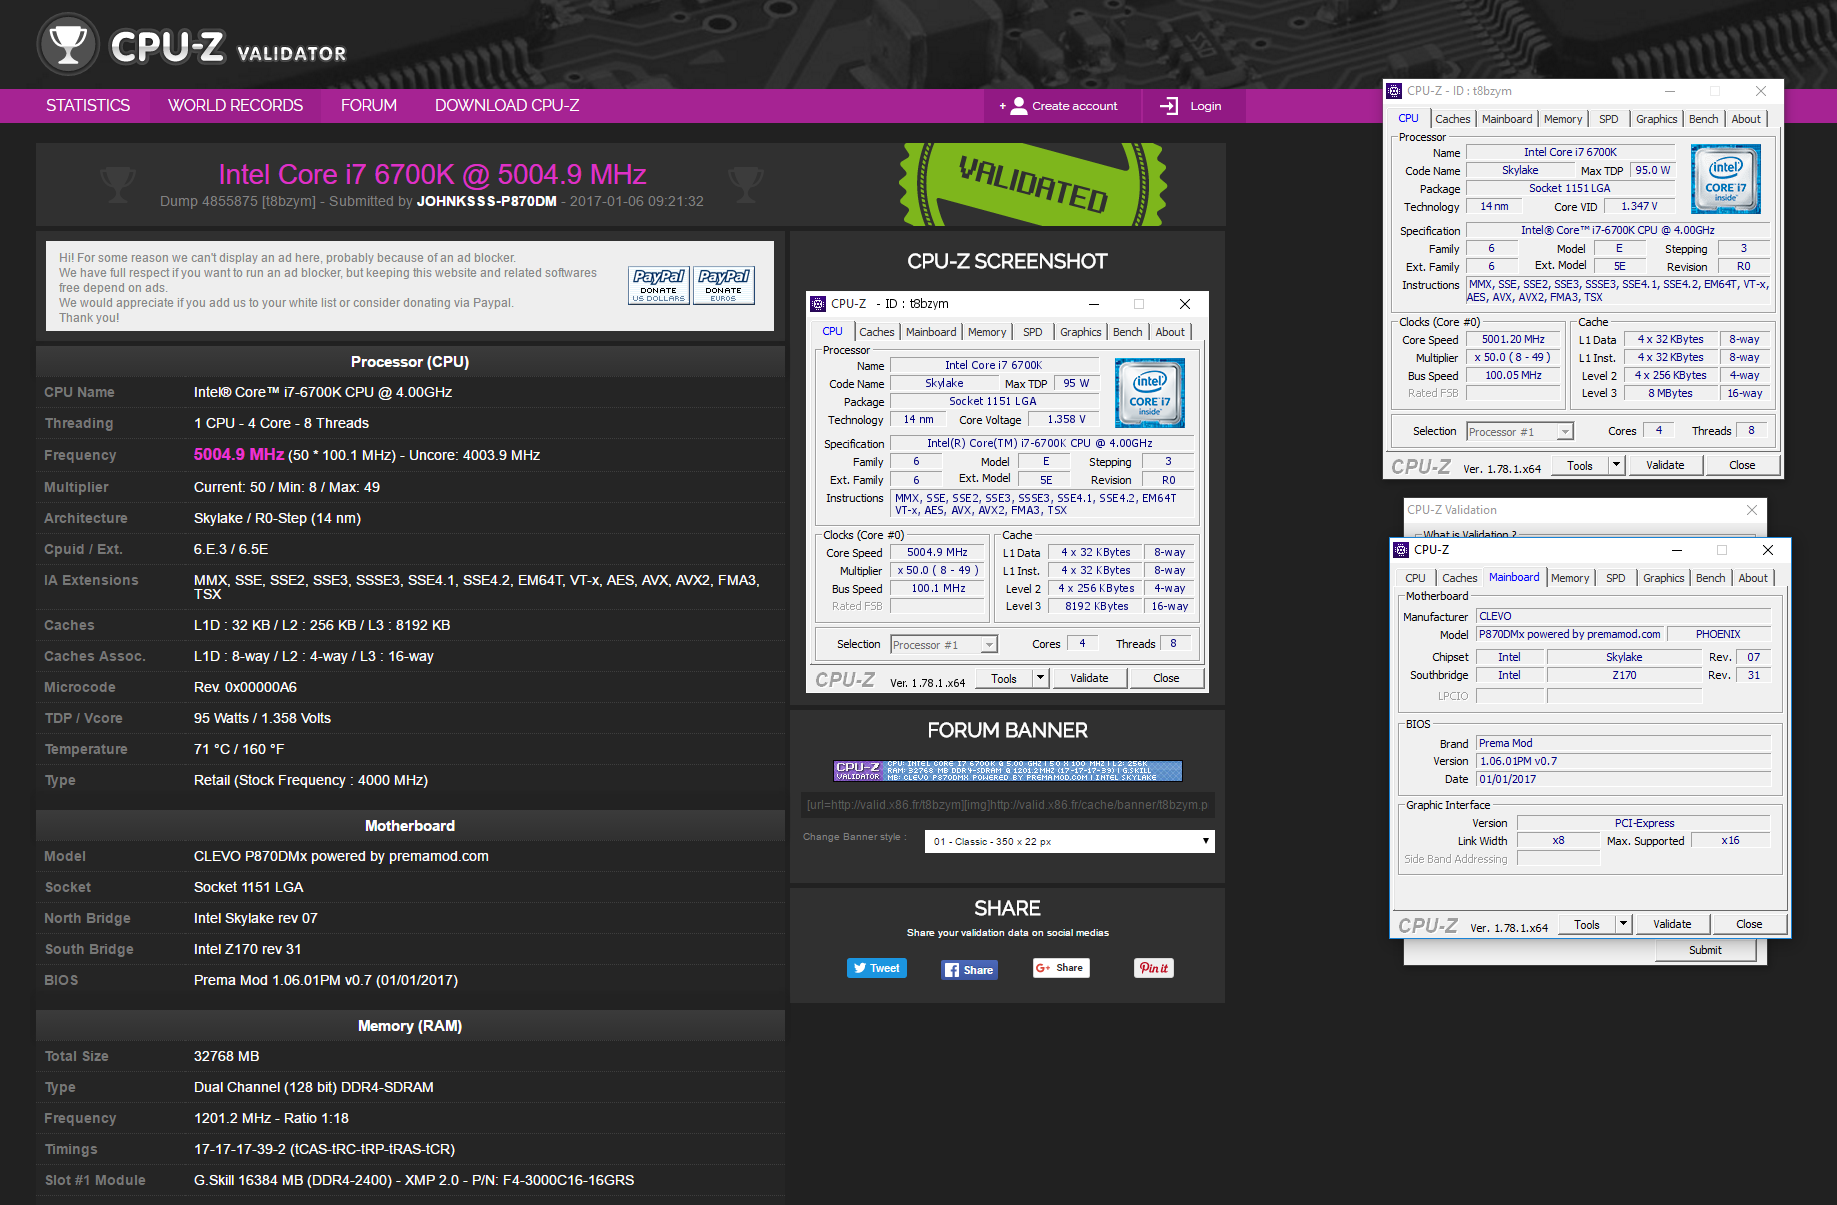Click Login link in header
This screenshot has width=1837, height=1205.
click(1205, 106)
